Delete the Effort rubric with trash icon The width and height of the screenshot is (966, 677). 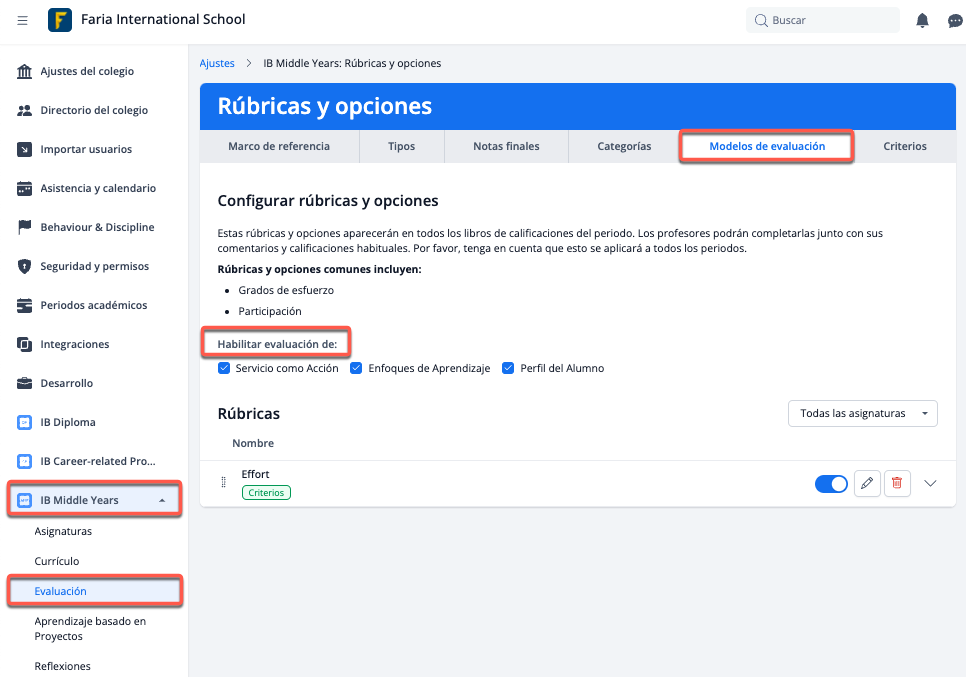click(x=897, y=484)
